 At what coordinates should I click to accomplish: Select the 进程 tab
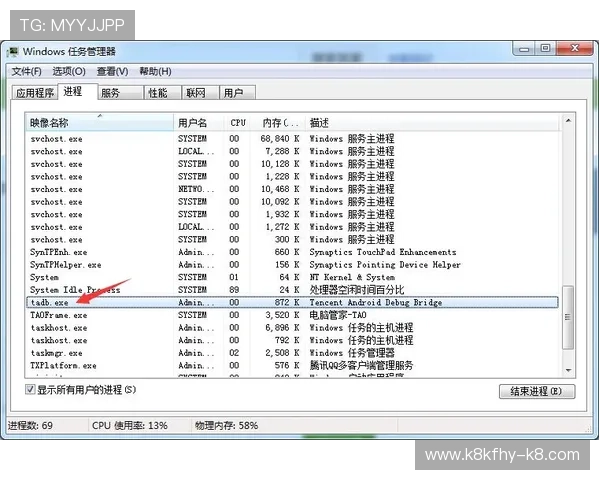tap(78, 91)
